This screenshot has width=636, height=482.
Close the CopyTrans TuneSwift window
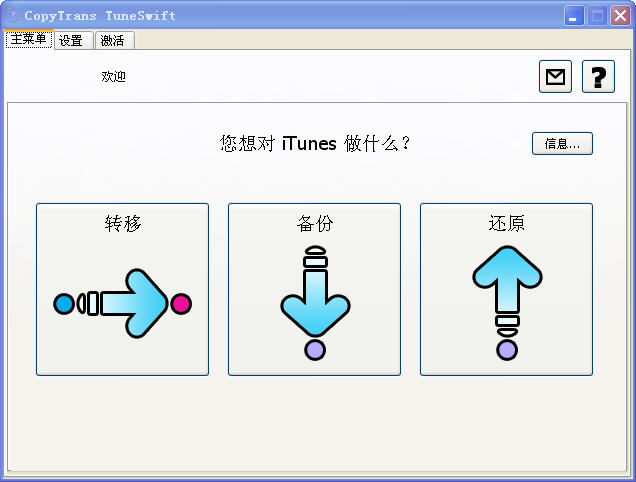tap(621, 16)
